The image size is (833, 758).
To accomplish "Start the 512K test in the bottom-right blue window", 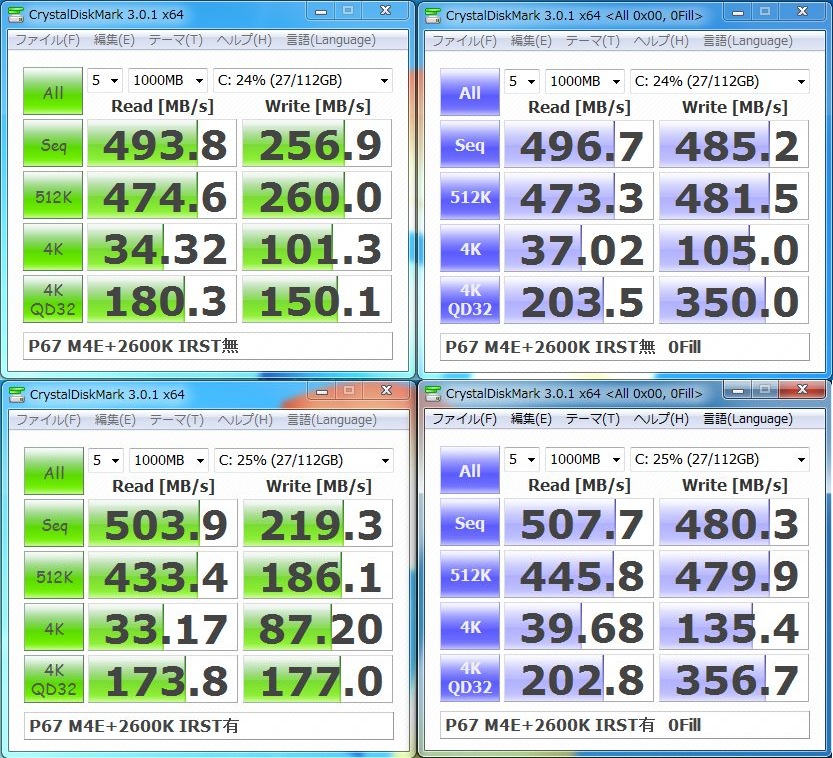I will point(470,574).
